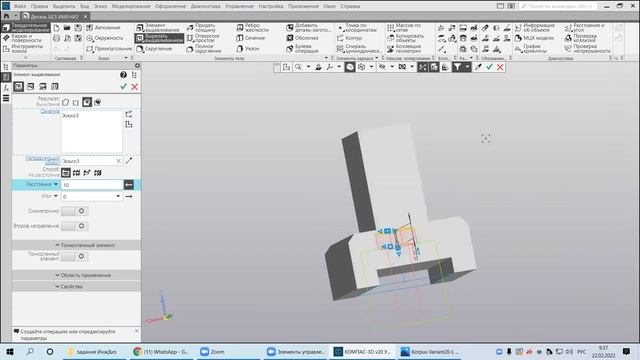The height and width of the screenshot is (360, 640).
Task: Open 'Расстояние и угол' measurement tool
Action: 585,28
